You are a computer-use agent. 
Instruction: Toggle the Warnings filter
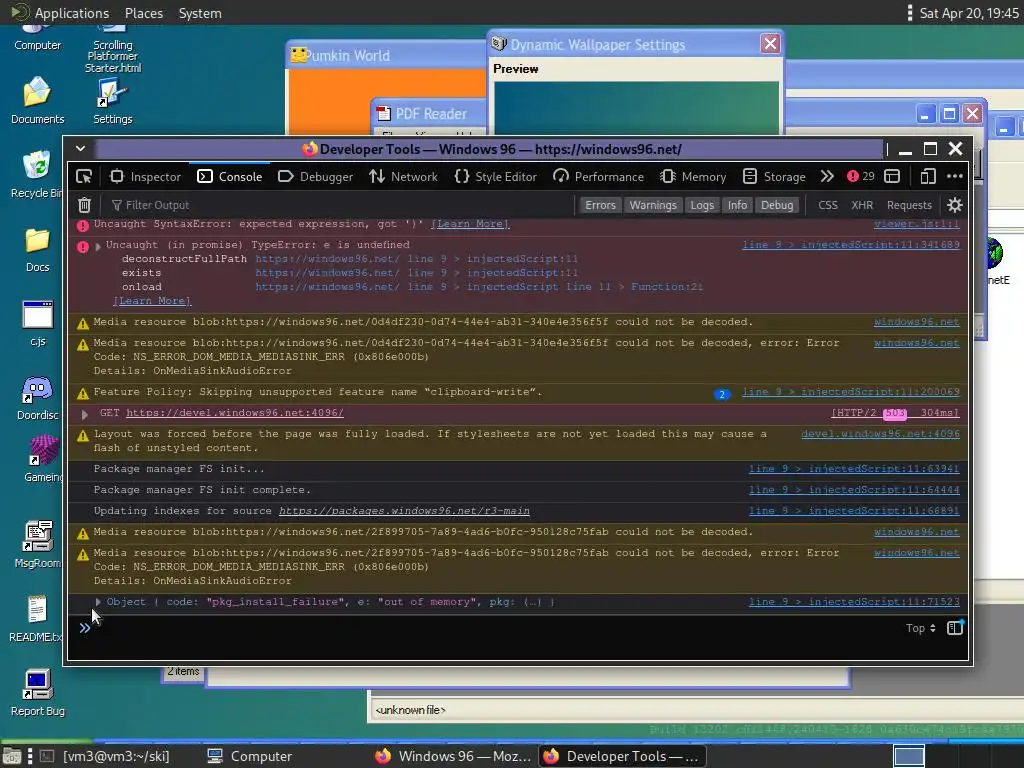pos(652,205)
